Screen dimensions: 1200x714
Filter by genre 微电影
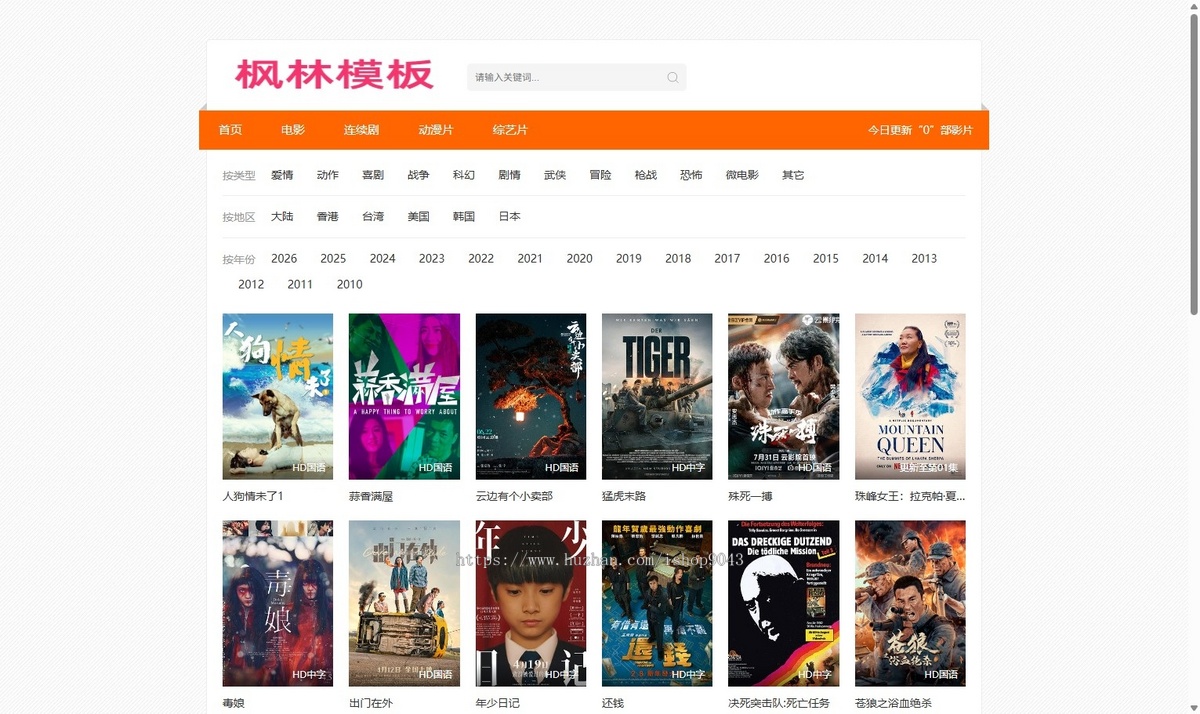click(742, 175)
